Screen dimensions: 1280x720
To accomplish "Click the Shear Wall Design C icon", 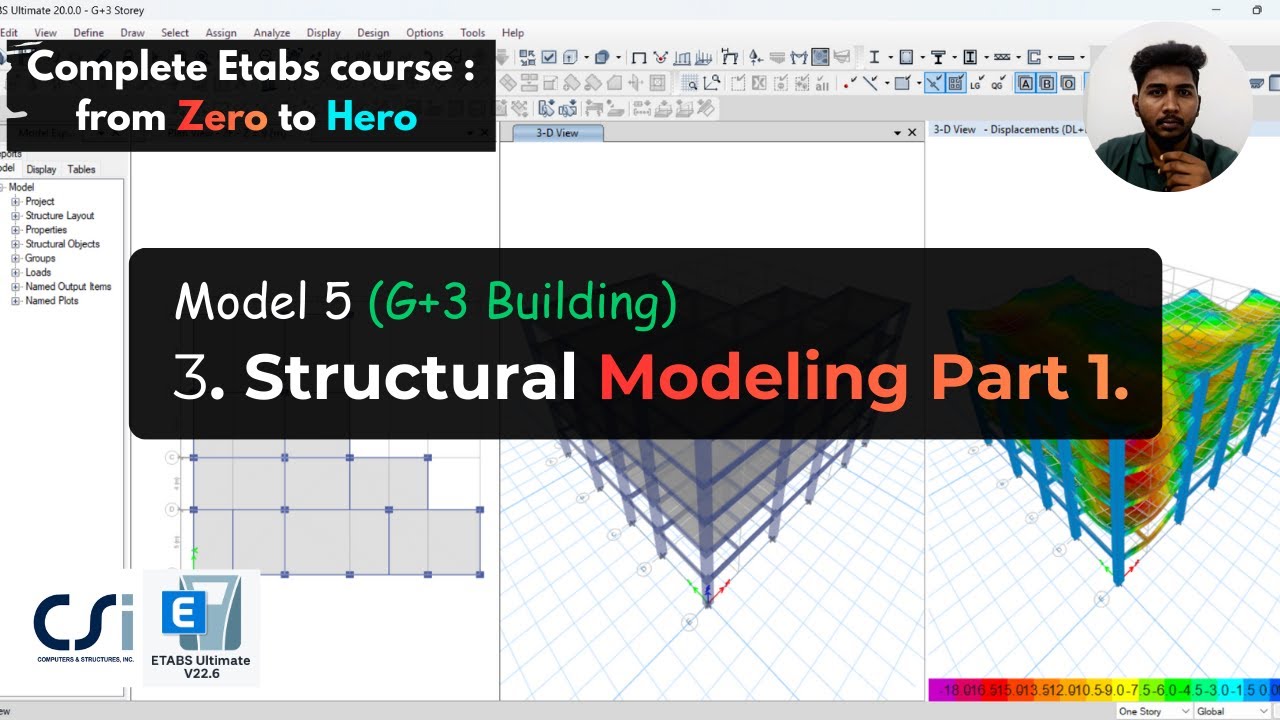I will tap(1033, 58).
